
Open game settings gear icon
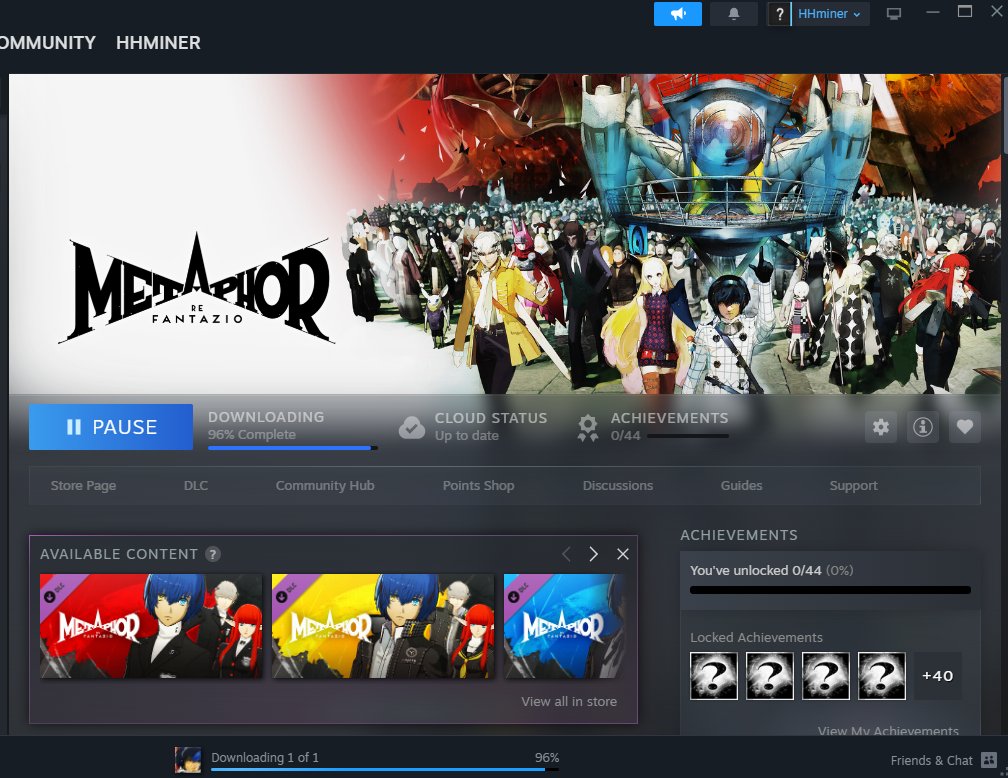[881, 427]
